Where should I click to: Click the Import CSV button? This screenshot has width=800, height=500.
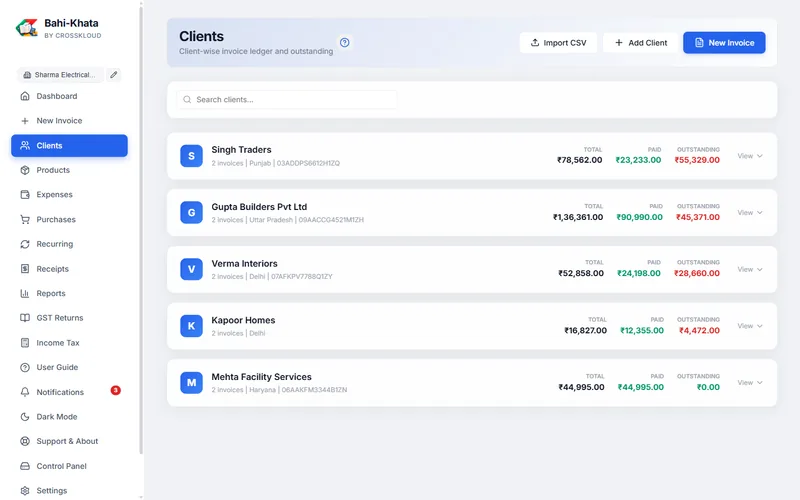[x=558, y=43]
